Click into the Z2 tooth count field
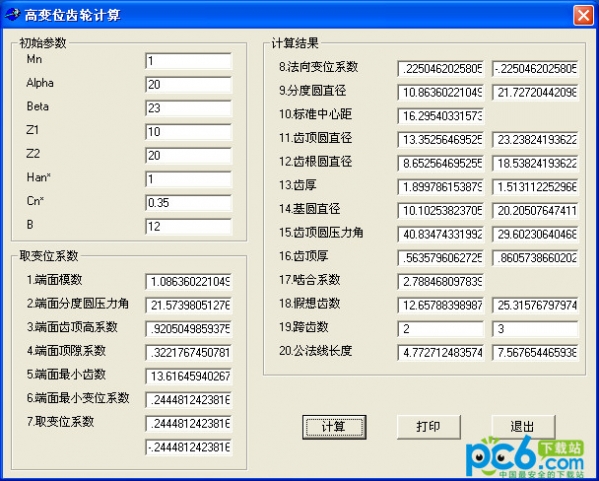The width and height of the screenshot is (599, 481). tap(188, 156)
